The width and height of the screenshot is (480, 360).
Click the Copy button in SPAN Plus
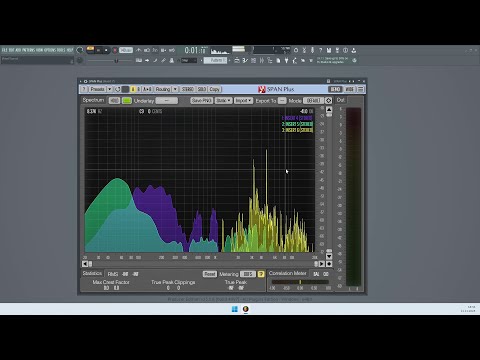pyautogui.click(x=214, y=89)
